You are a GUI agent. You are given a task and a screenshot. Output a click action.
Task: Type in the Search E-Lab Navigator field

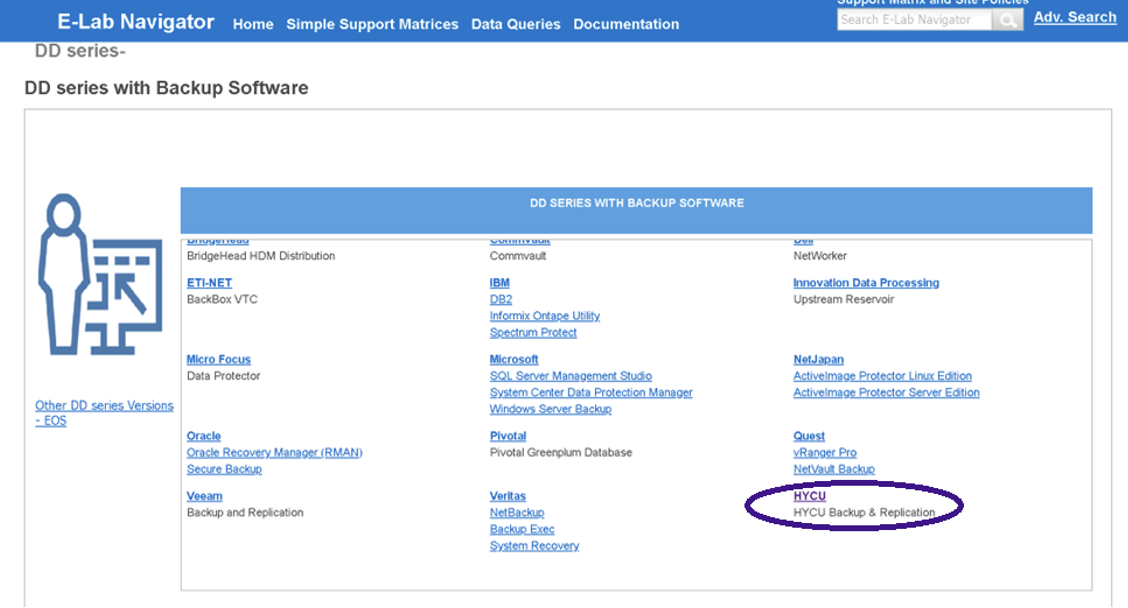(913, 20)
